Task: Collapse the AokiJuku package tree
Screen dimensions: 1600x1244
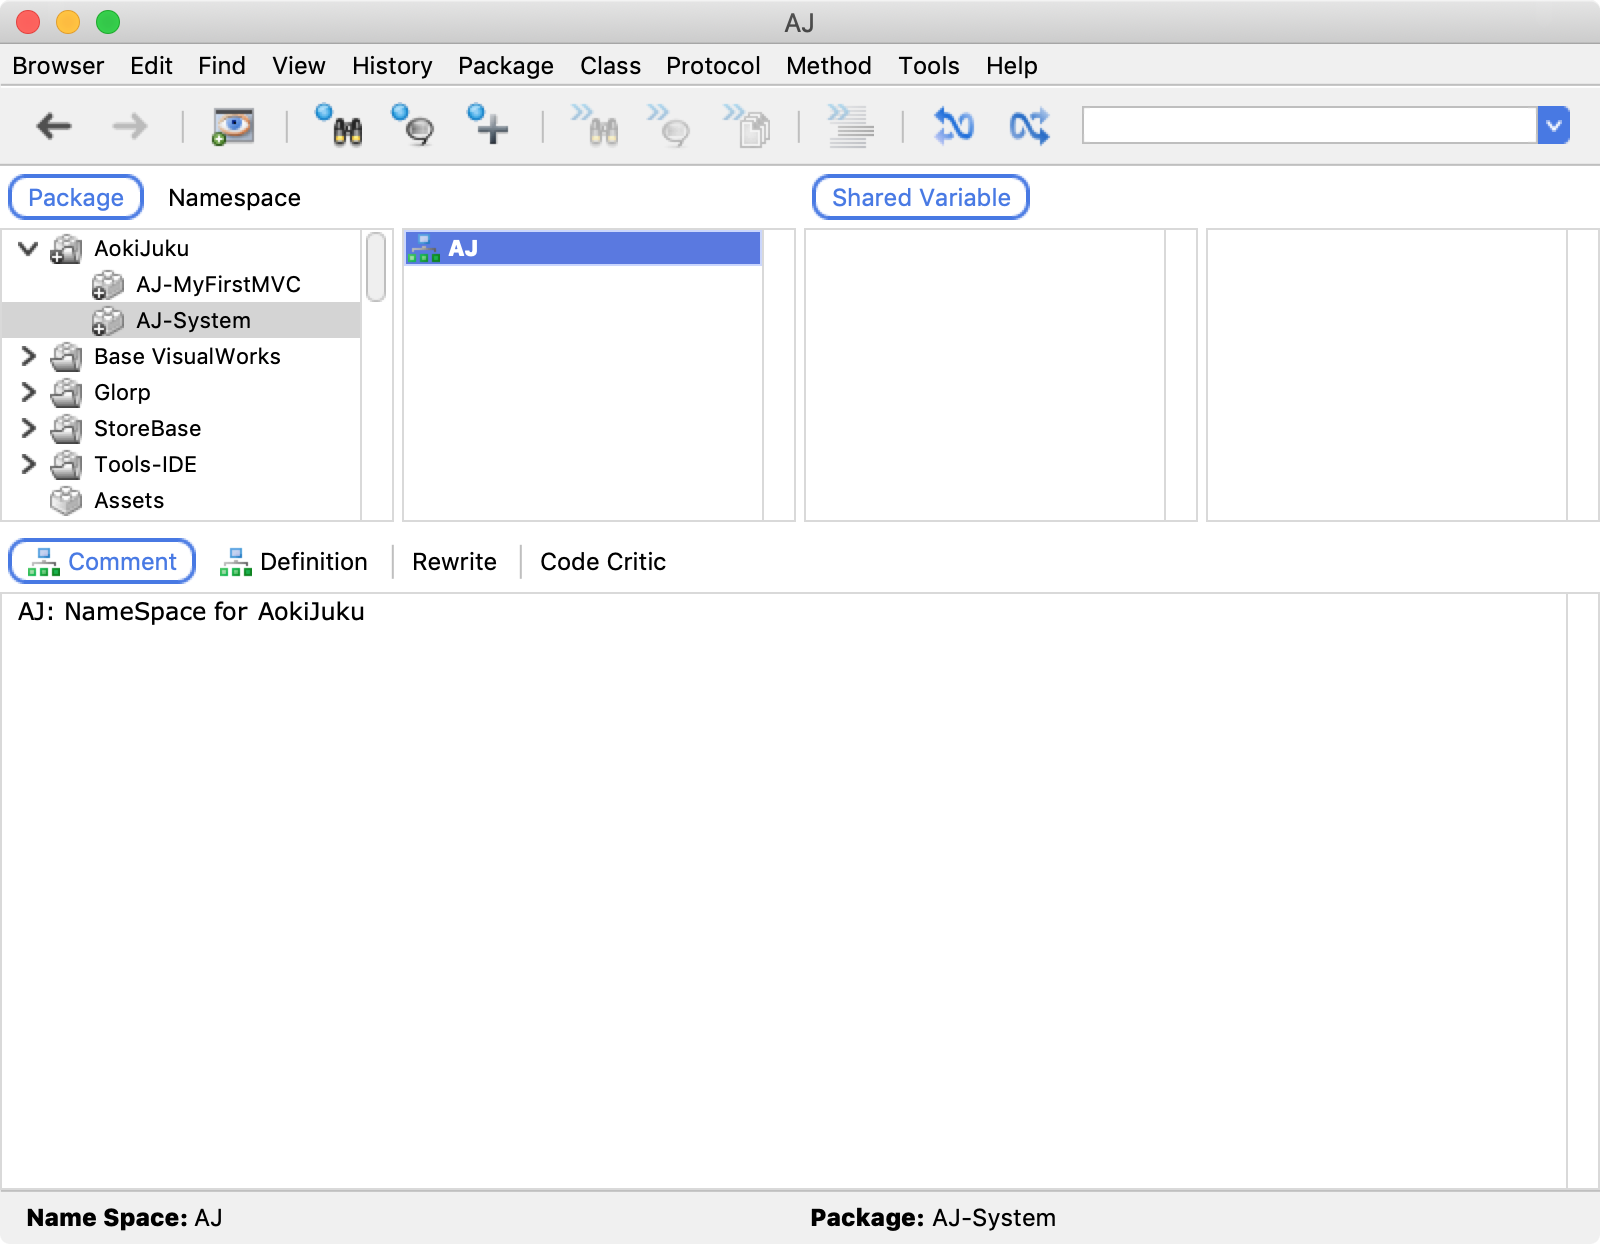Action: [28, 248]
